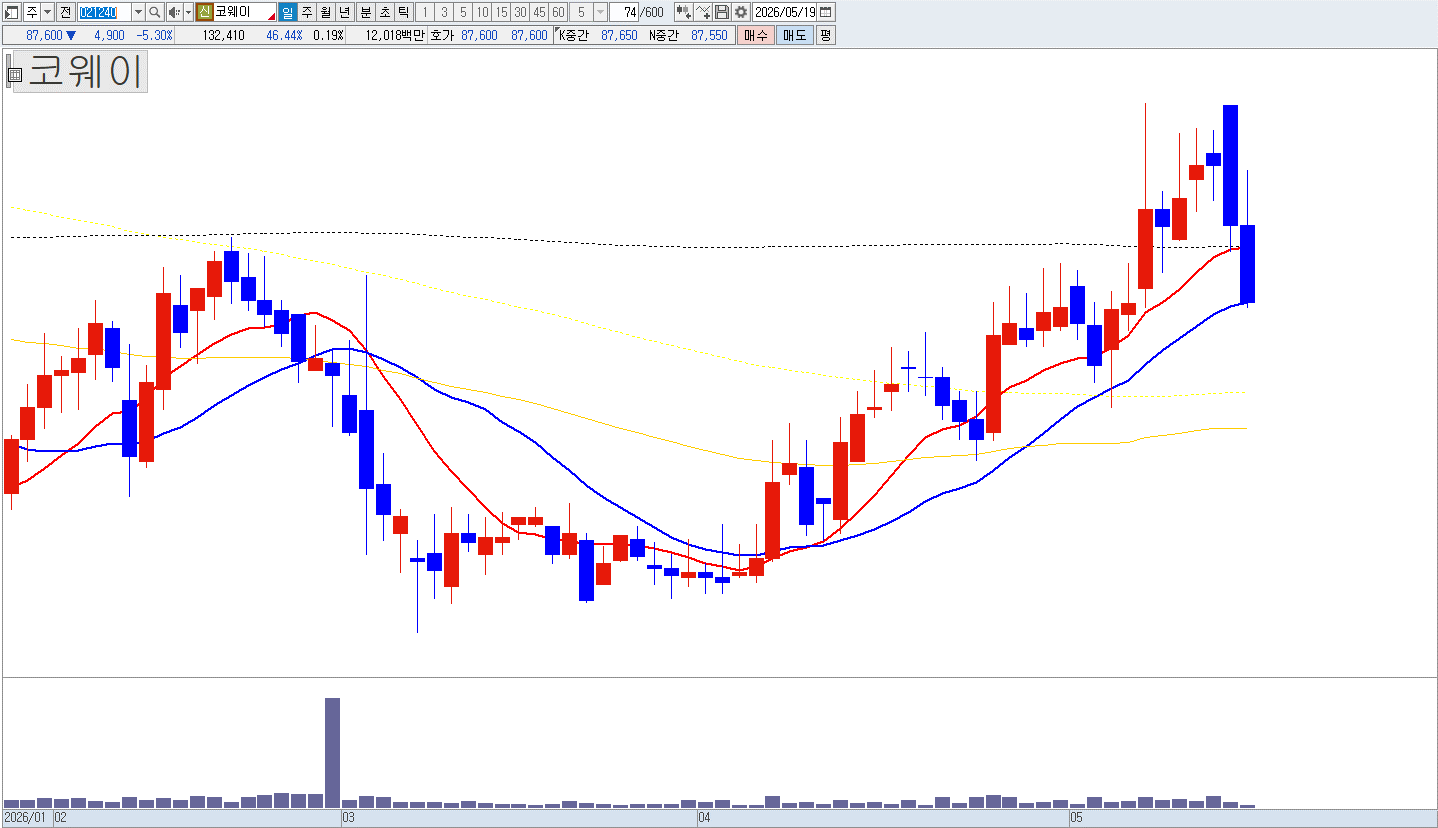Select the 30 interval button

[520, 12]
